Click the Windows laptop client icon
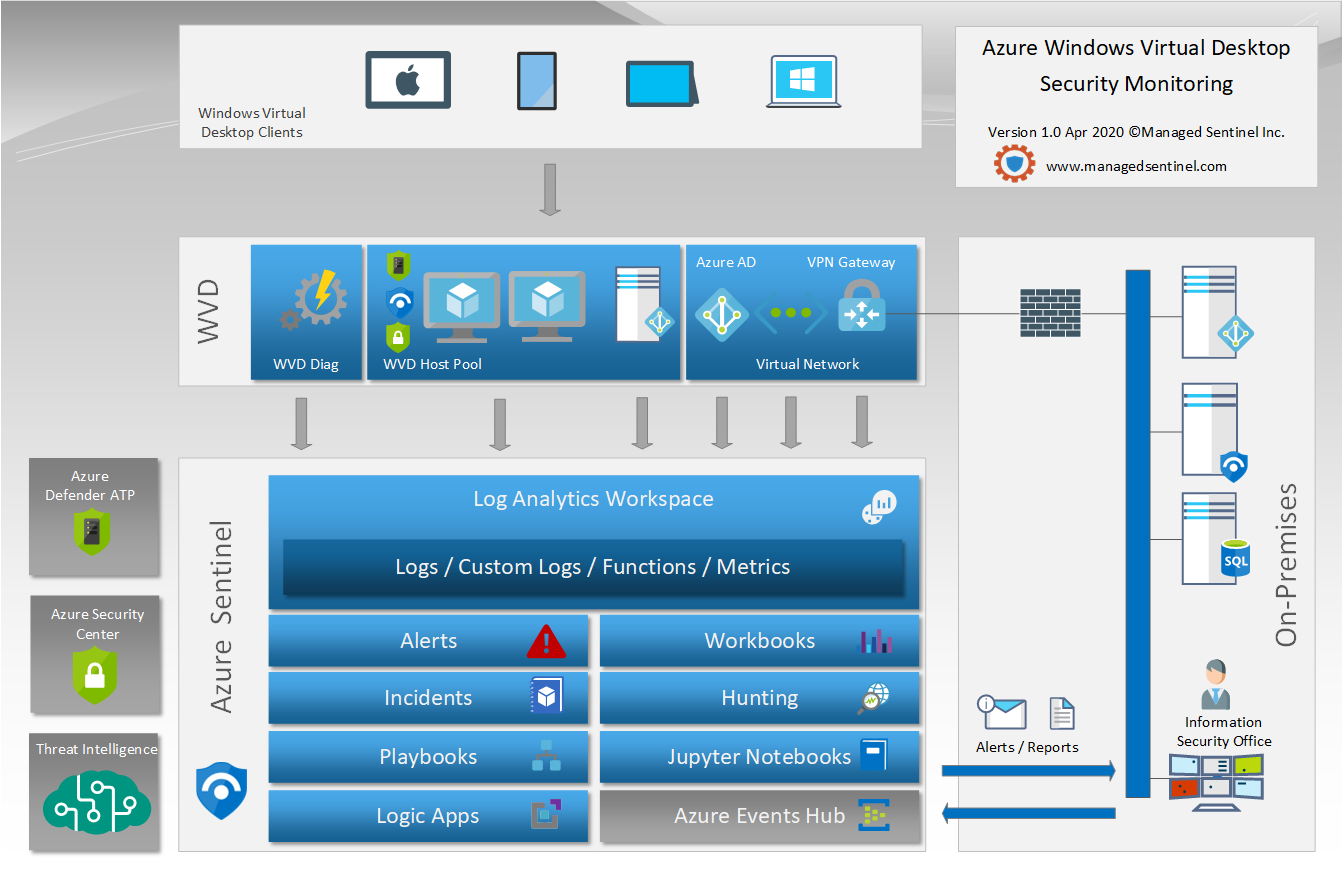Image resolution: width=1343 pixels, height=883 pixels. (x=804, y=82)
